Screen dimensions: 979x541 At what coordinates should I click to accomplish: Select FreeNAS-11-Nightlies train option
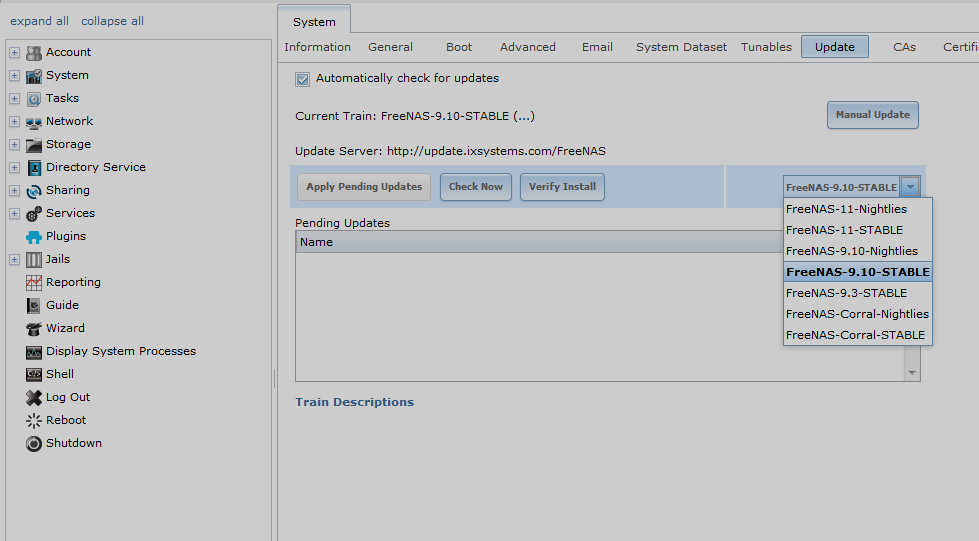click(x=858, y=209)
